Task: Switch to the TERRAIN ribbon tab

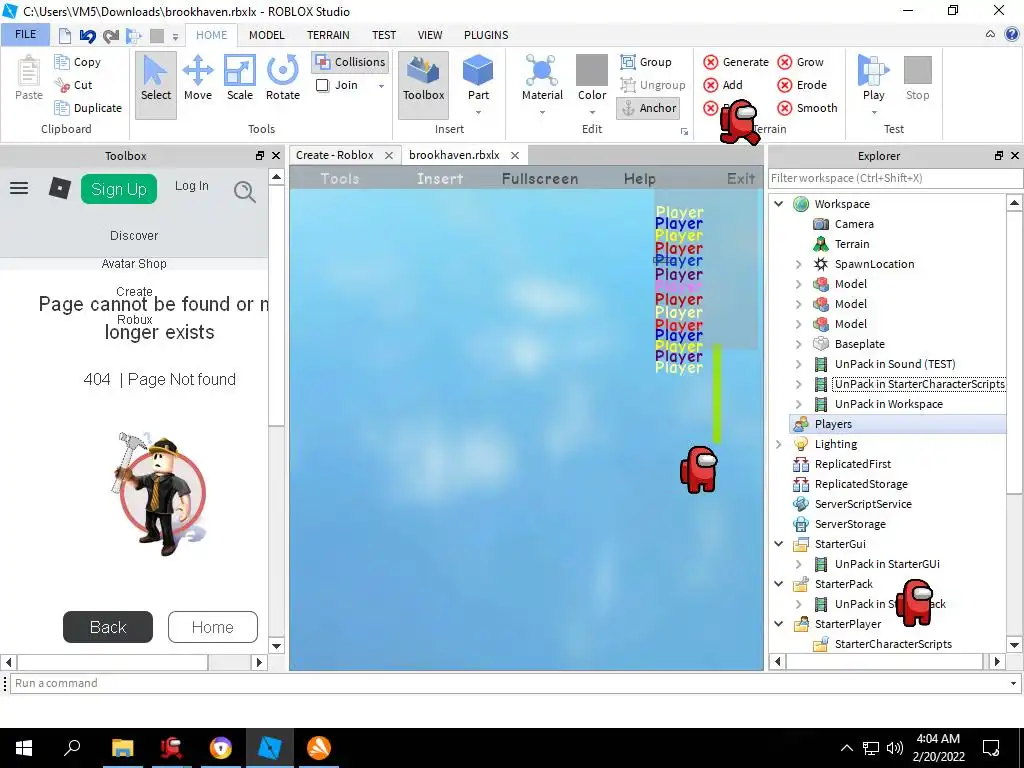Action: pos(328,35)
